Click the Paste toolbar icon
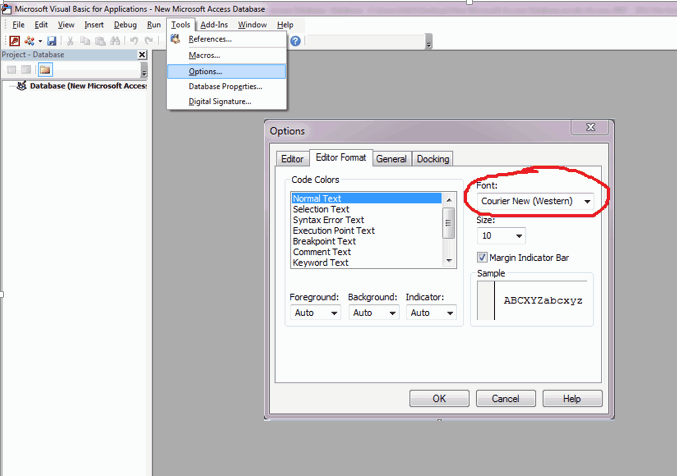Screen dimensions: 677x476 (100, 41)
